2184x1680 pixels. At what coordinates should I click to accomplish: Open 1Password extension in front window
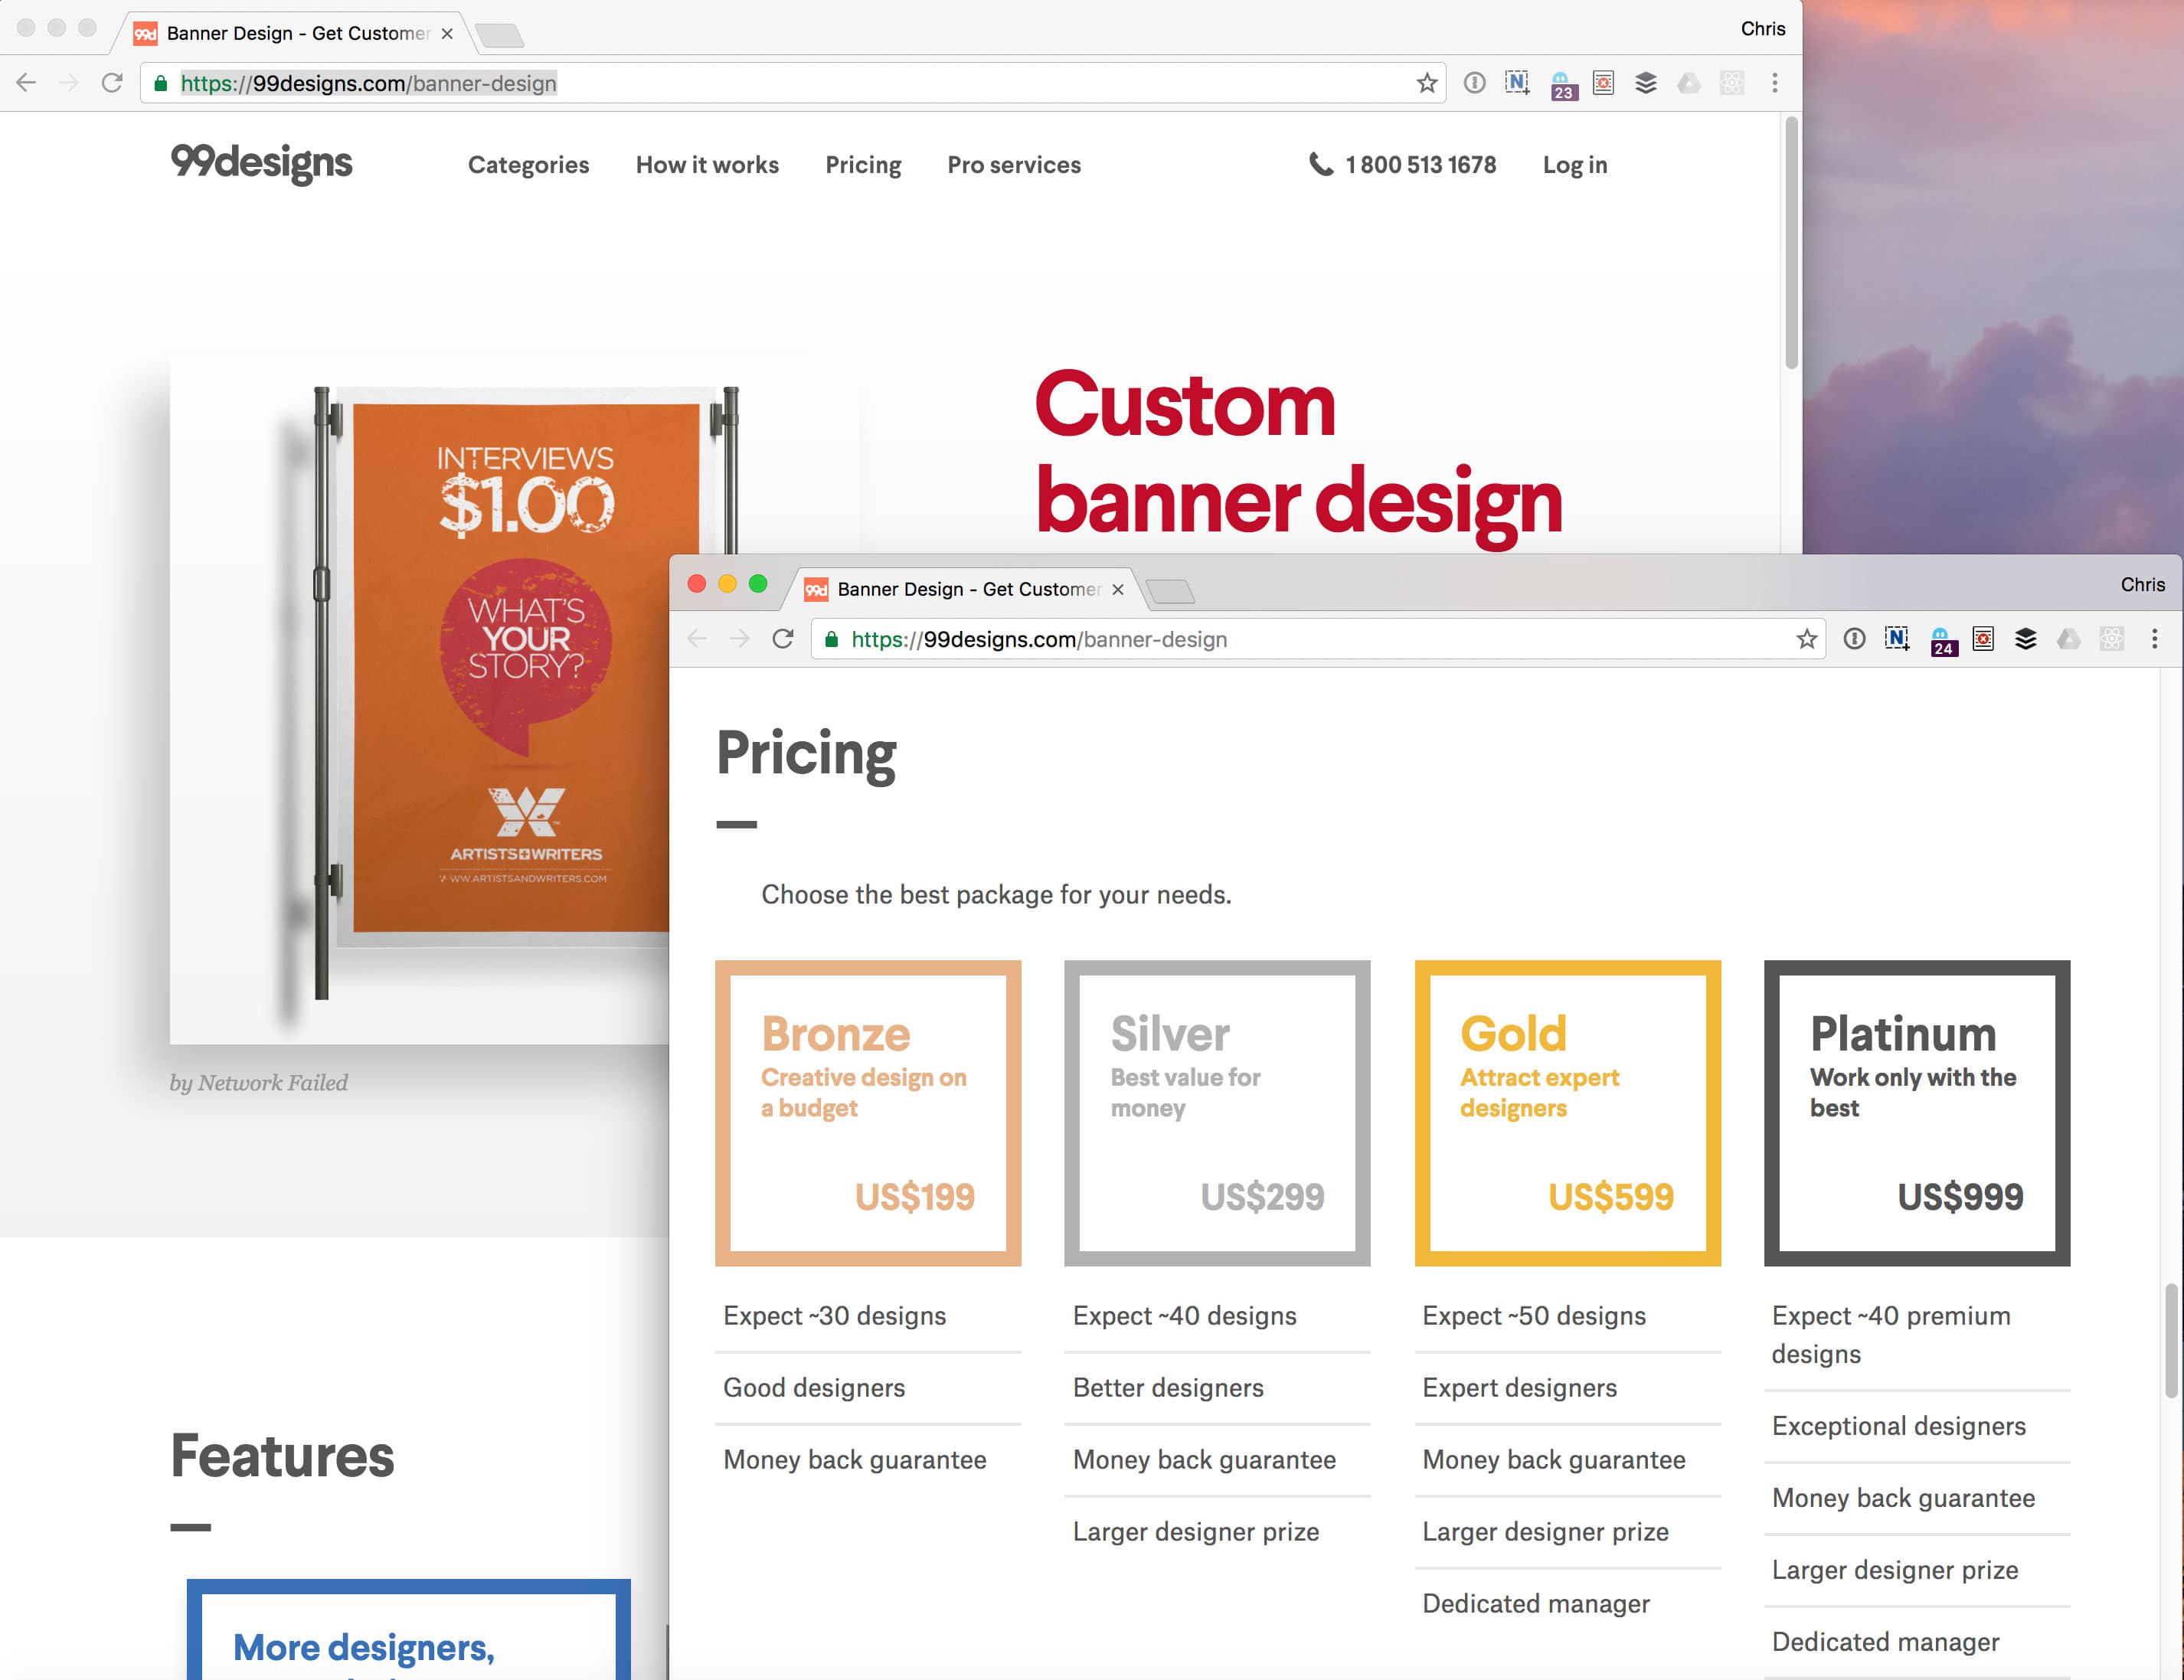click(1854, 639)
